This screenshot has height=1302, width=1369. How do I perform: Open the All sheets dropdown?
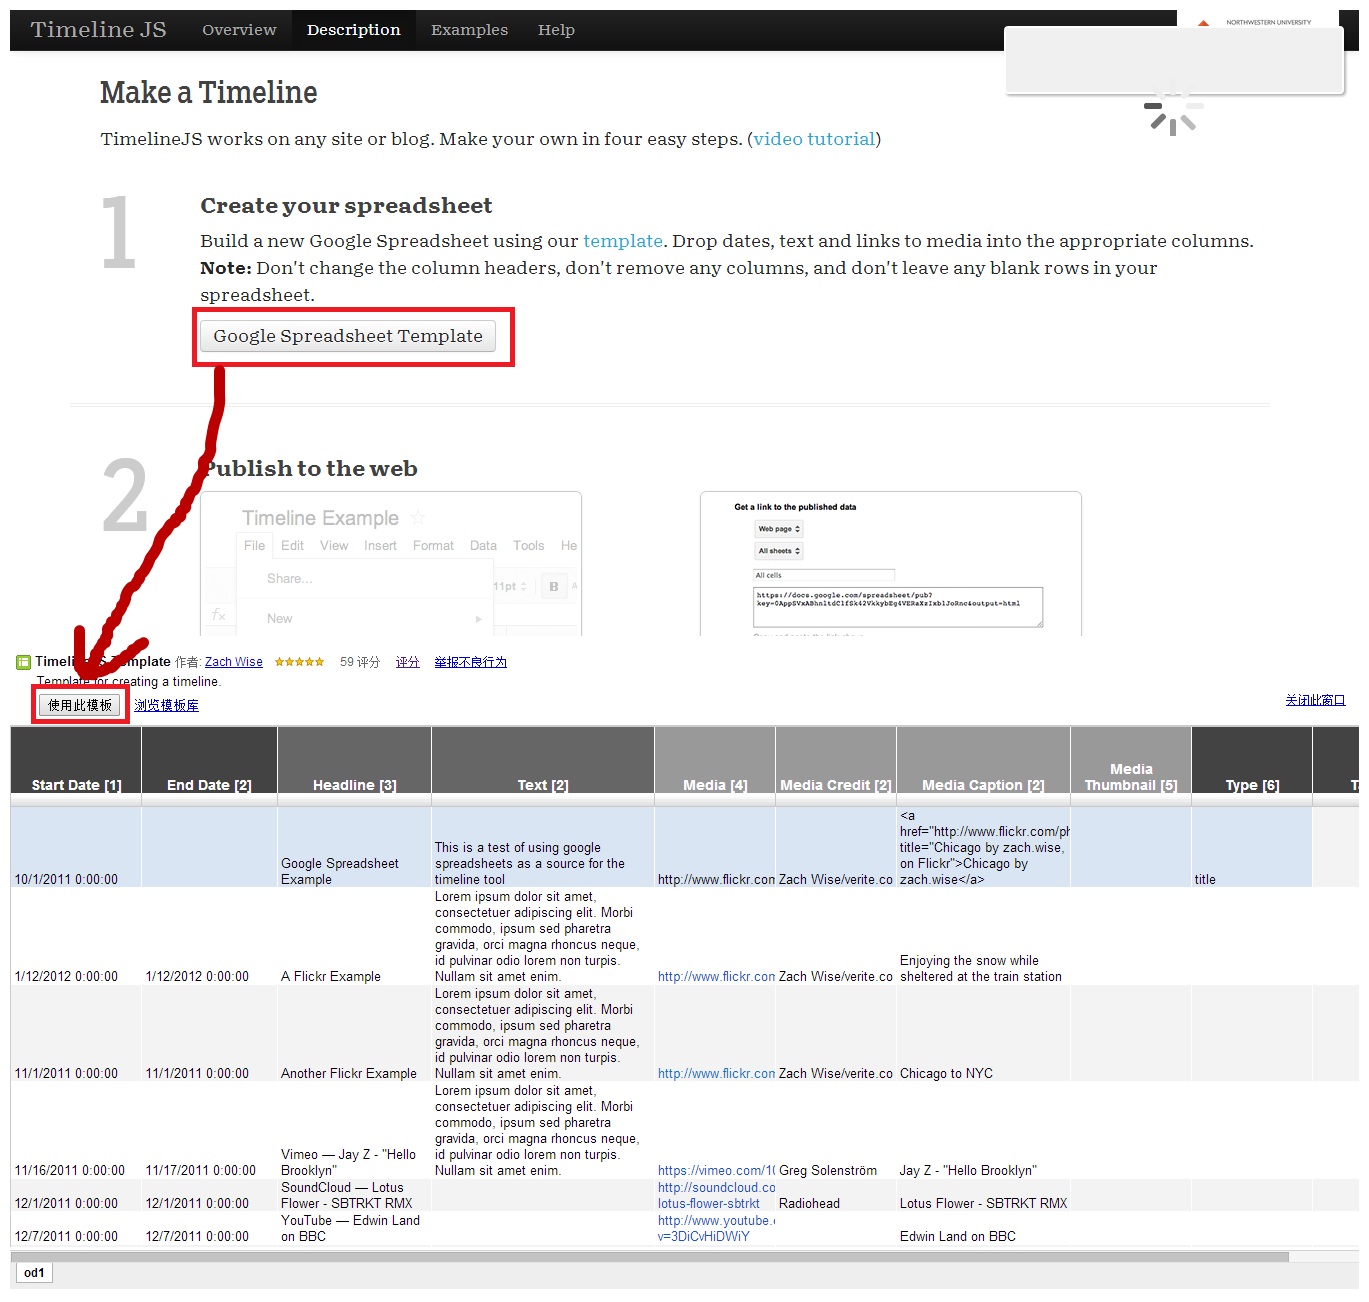tap(779, 551)
